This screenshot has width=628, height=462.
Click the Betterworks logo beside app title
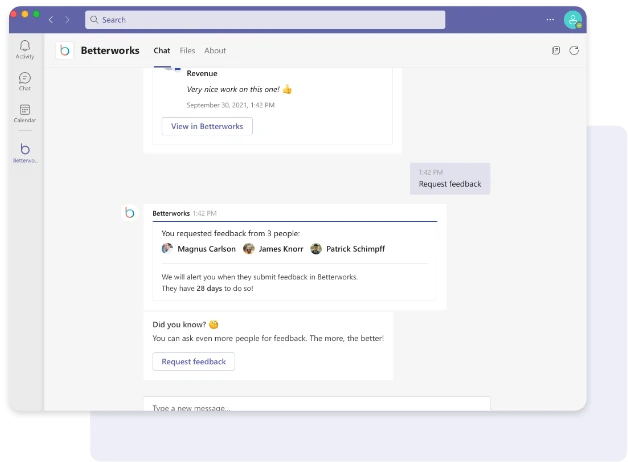[x=65, y=50]
